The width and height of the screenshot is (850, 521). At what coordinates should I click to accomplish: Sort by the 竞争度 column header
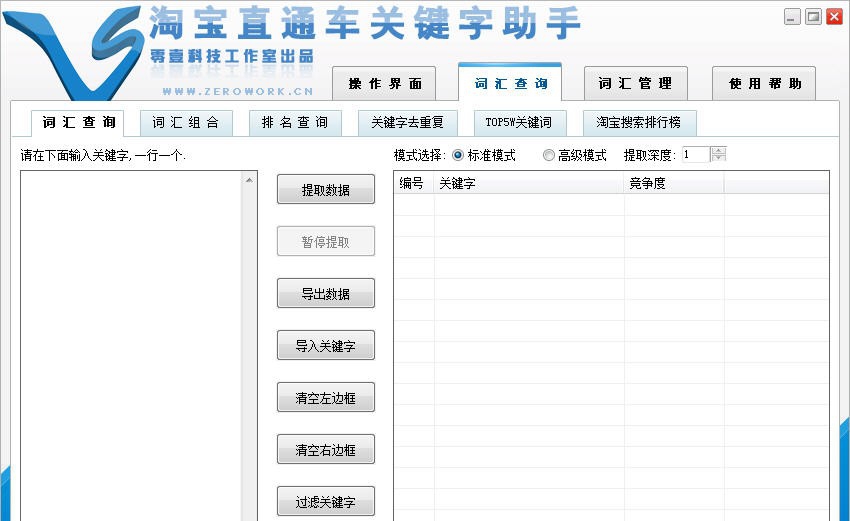click(674, 183)
